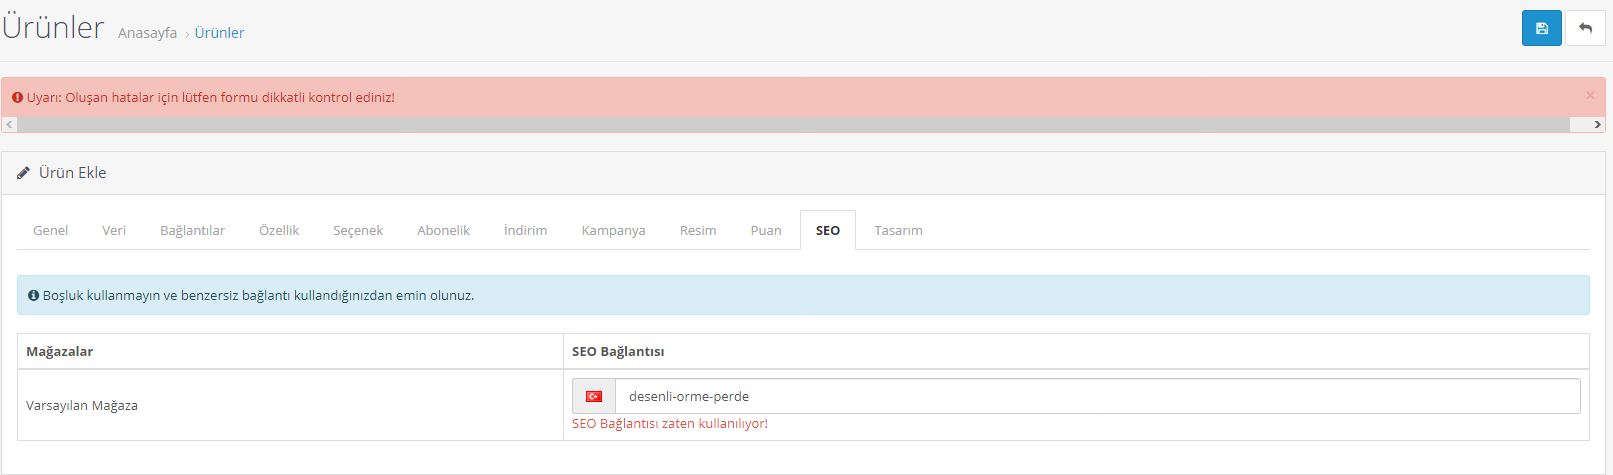Click the info icon in the blue notice
Viewport: 1613px width, 475px height.
click(33, 296)
